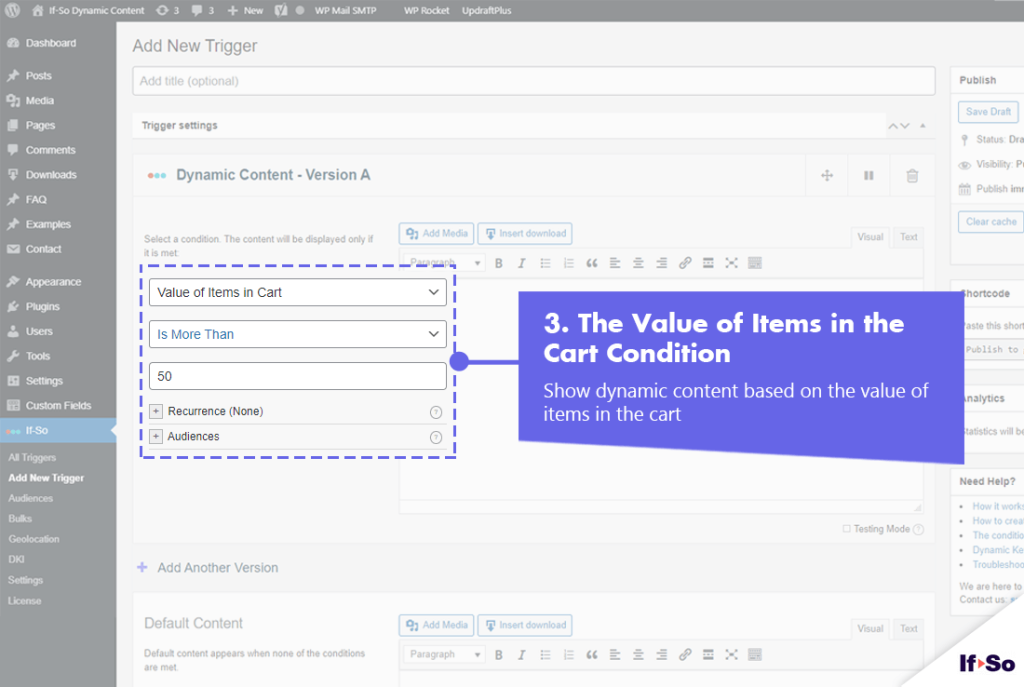
Task: Insert bulleted list in Version A editor
Action: 545,263
